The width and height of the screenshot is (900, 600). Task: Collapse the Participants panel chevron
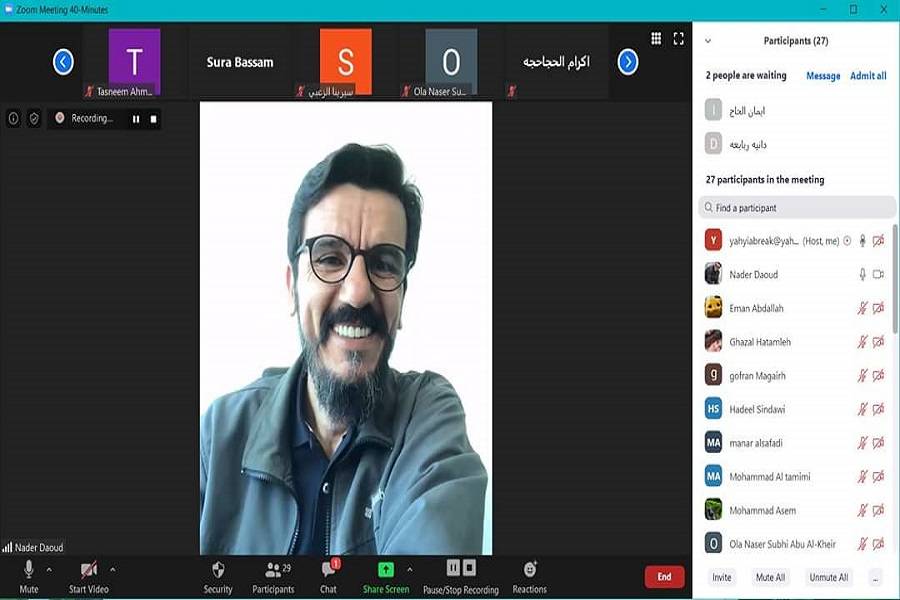tap(708, 41)
